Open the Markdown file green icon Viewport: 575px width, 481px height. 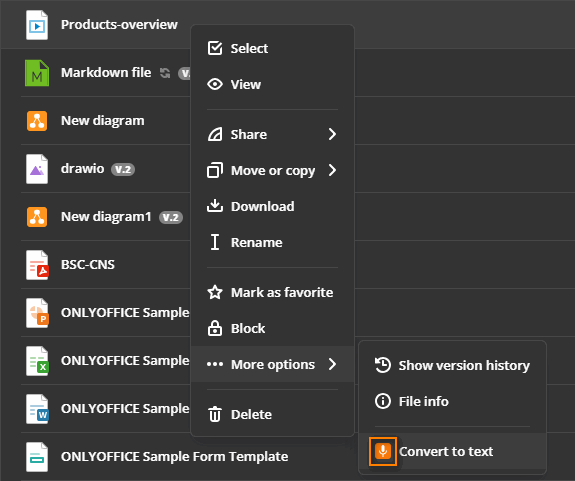[37, 73]
